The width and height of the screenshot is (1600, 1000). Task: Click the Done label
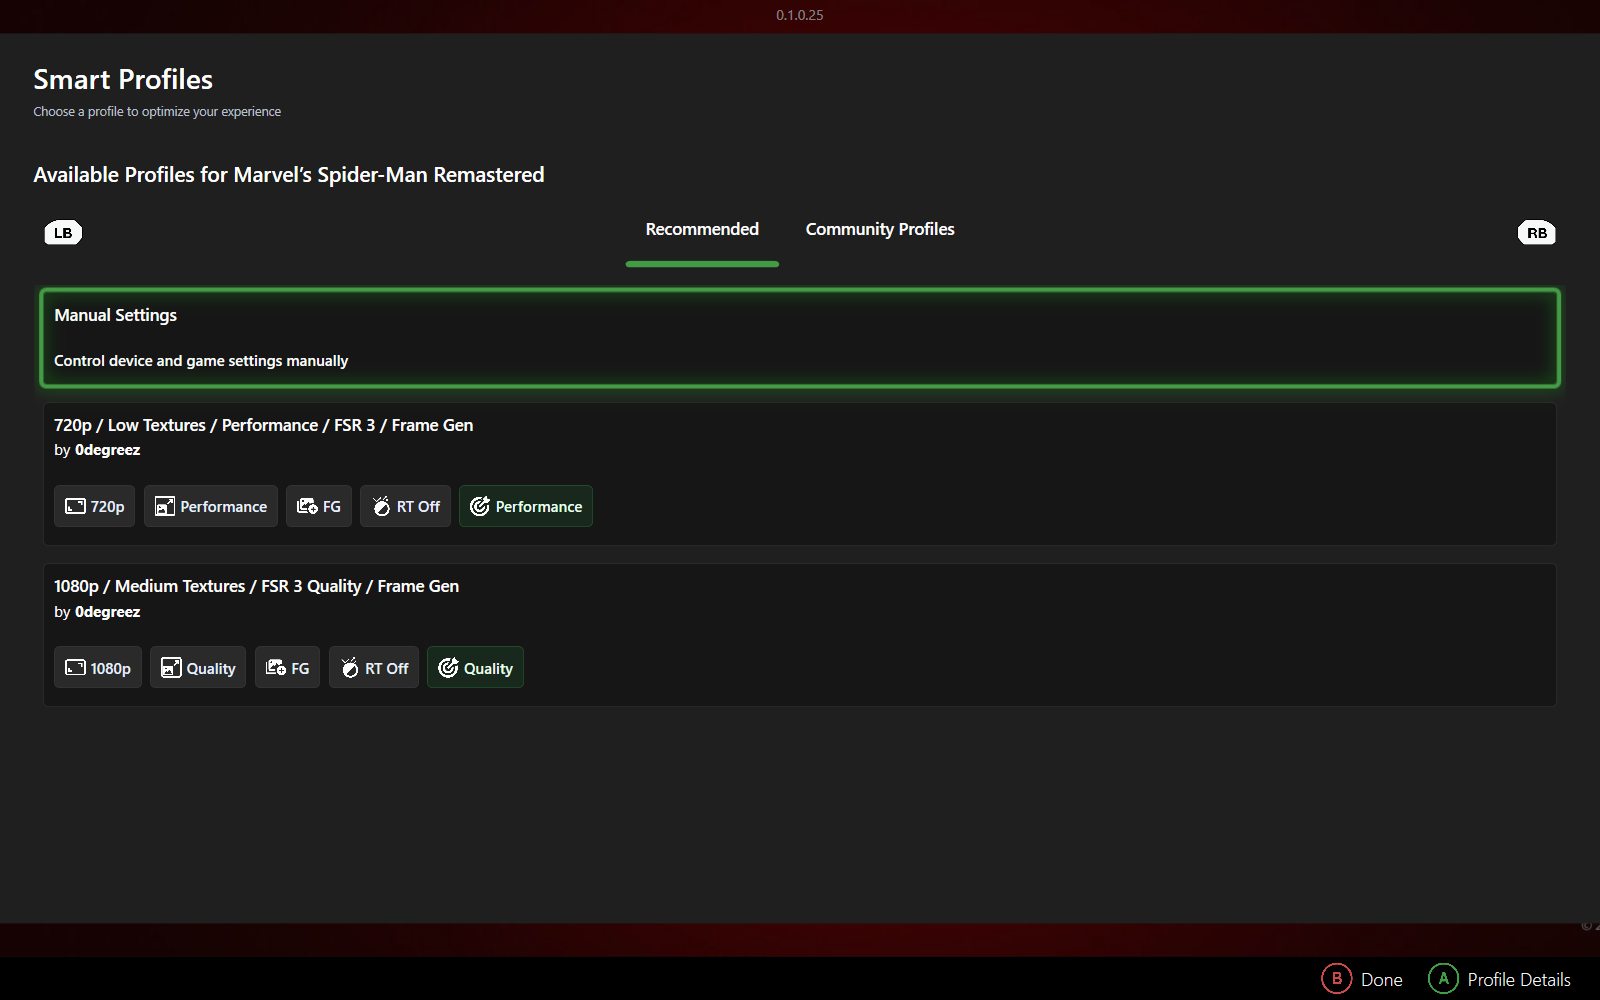pos(1382,980)
